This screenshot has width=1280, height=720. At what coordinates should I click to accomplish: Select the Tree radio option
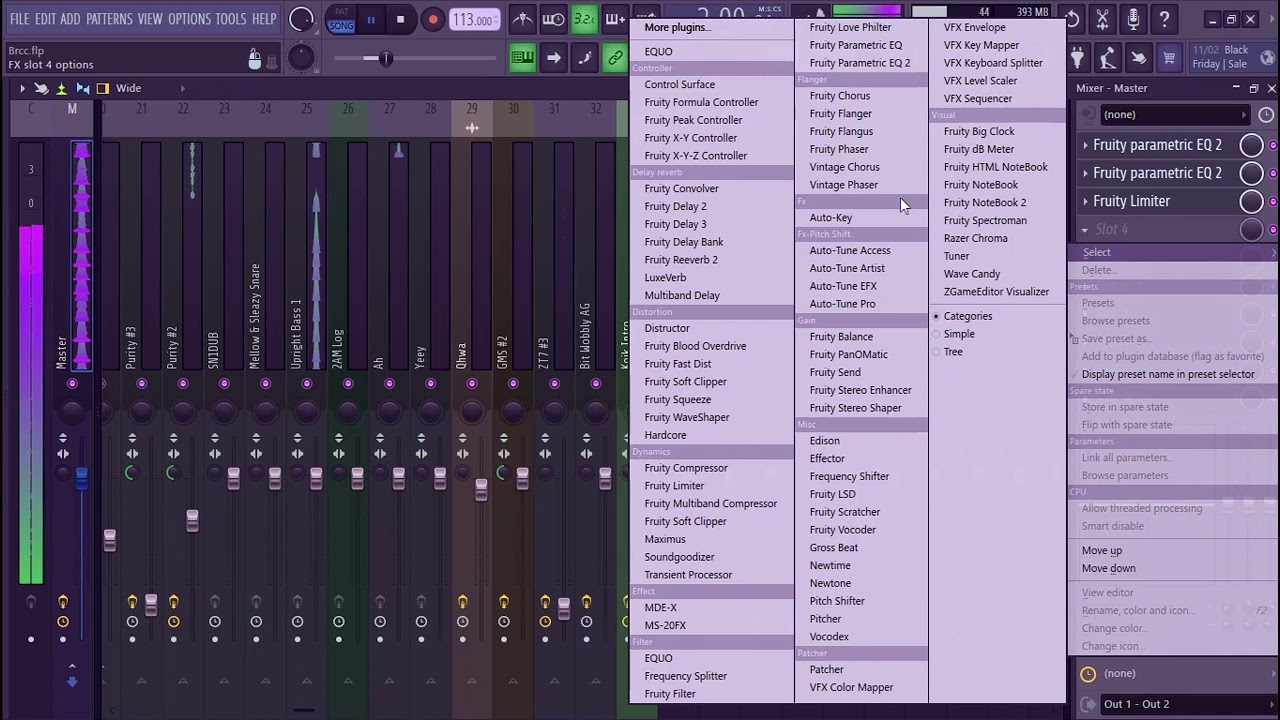pyautogui.click(x=953, y=352)
